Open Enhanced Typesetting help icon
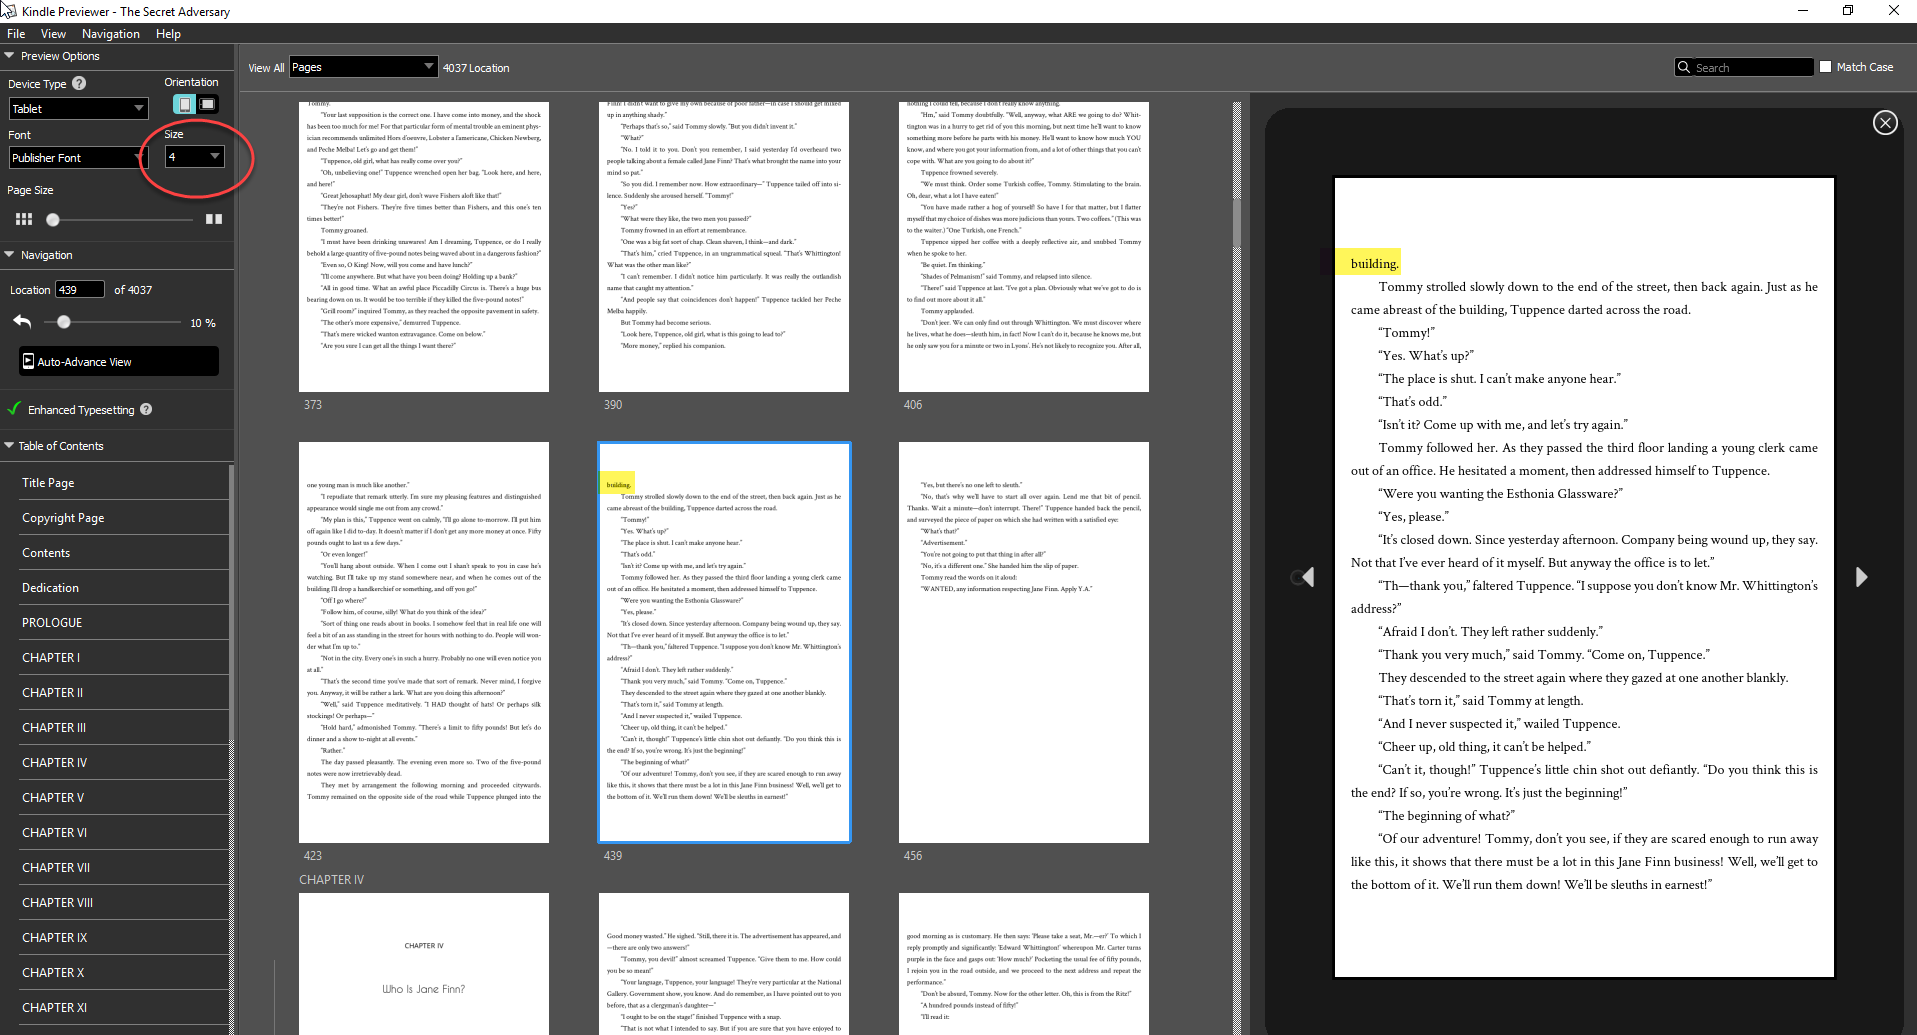1917x1035 pixels. (146, 409)
